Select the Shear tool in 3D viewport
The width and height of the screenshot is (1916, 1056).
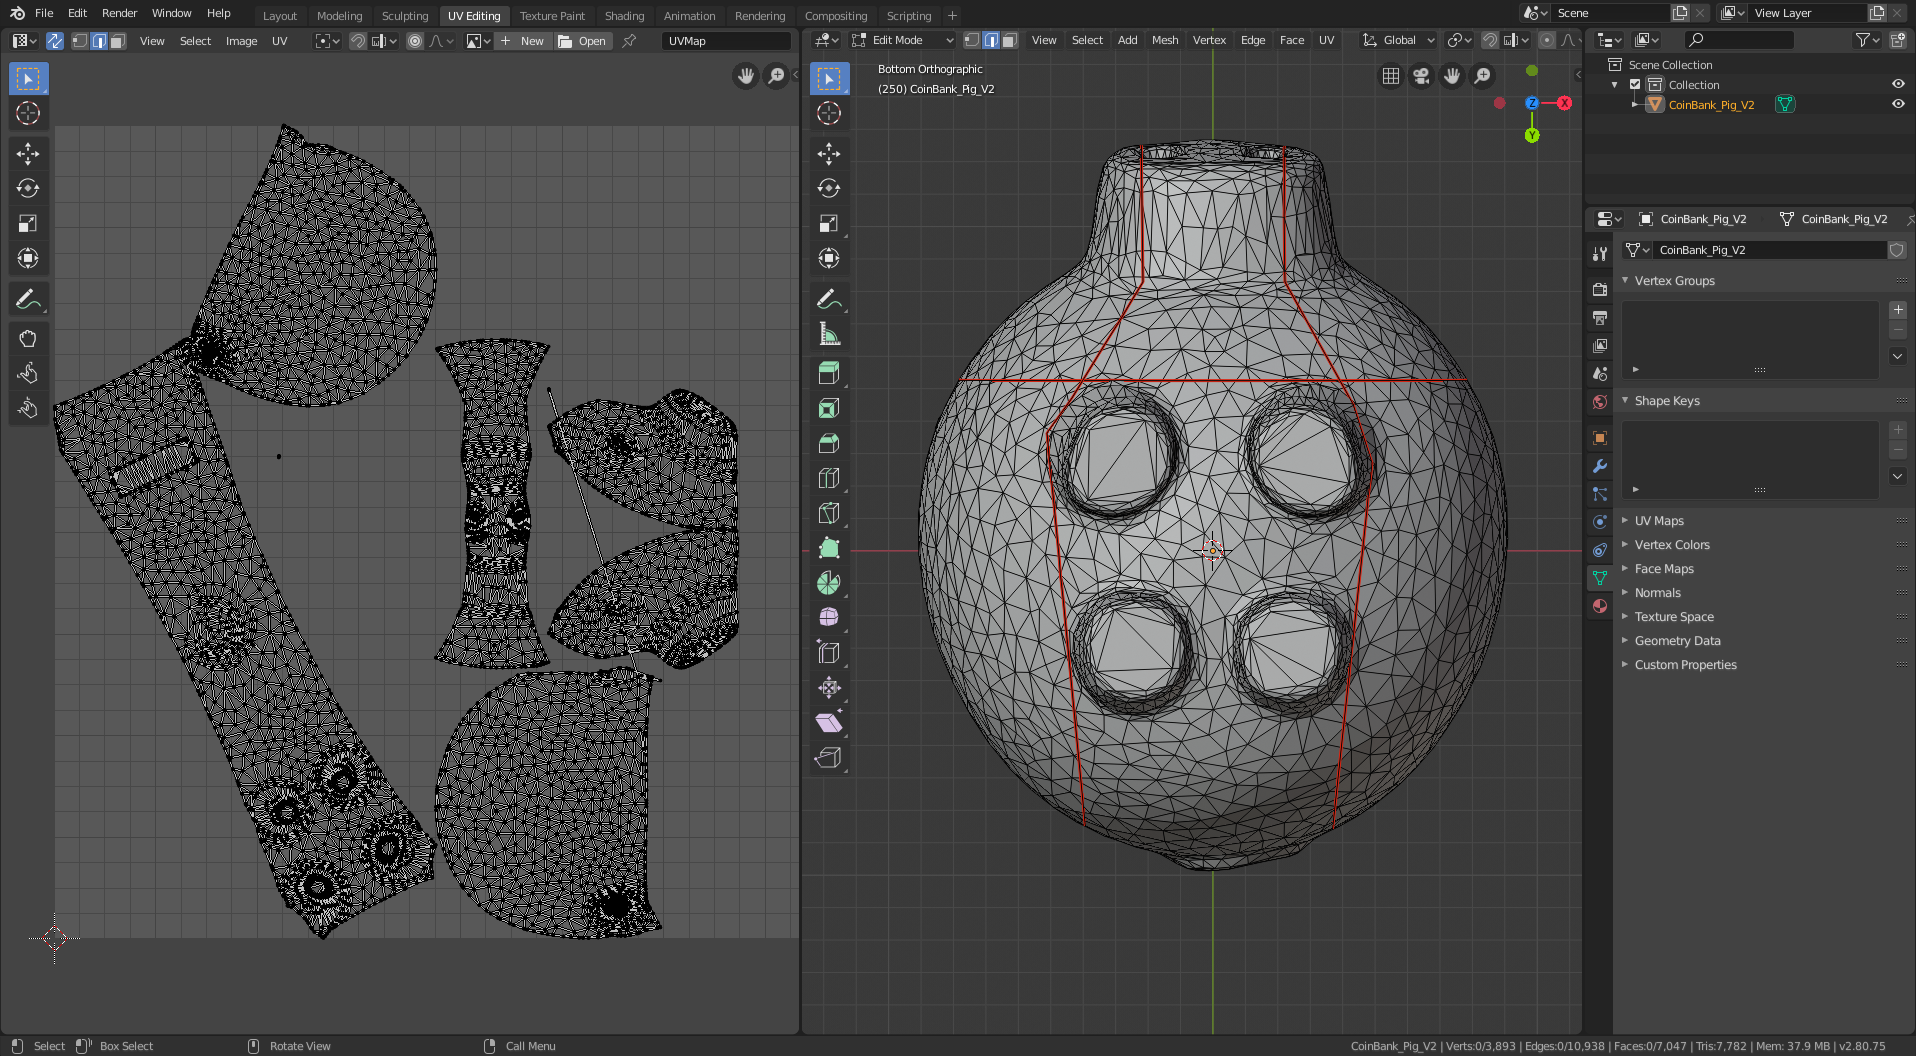828,722
